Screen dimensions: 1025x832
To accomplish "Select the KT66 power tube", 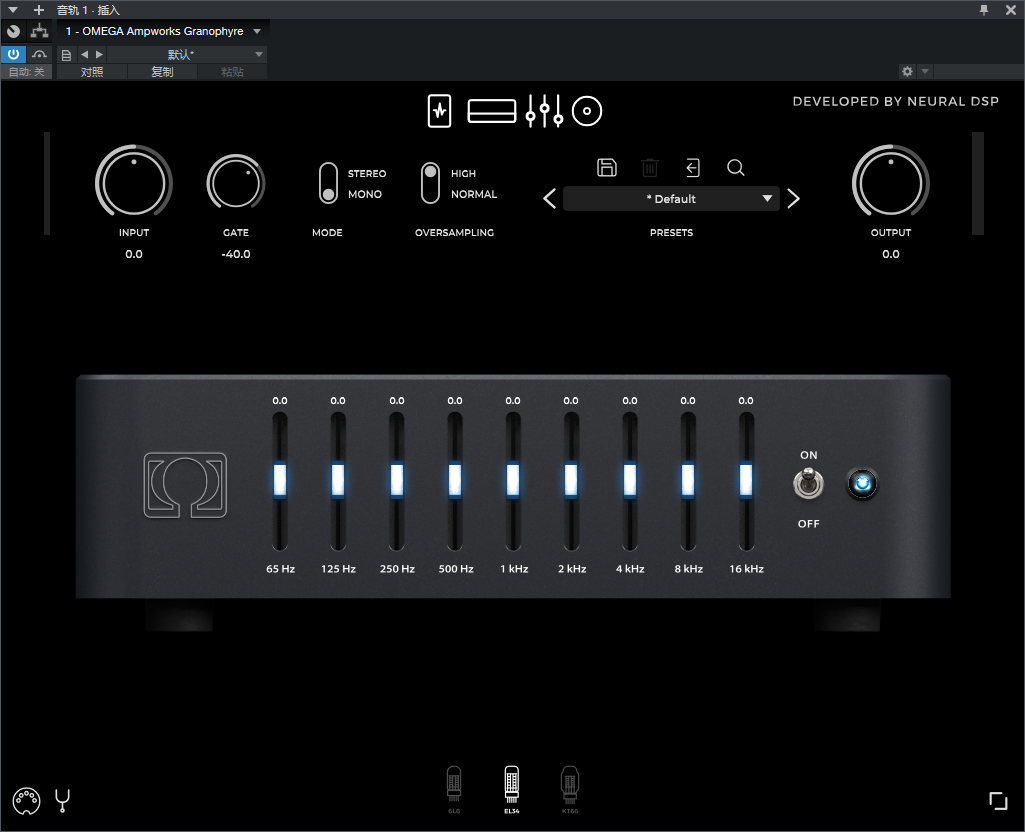I will point(570,790).
